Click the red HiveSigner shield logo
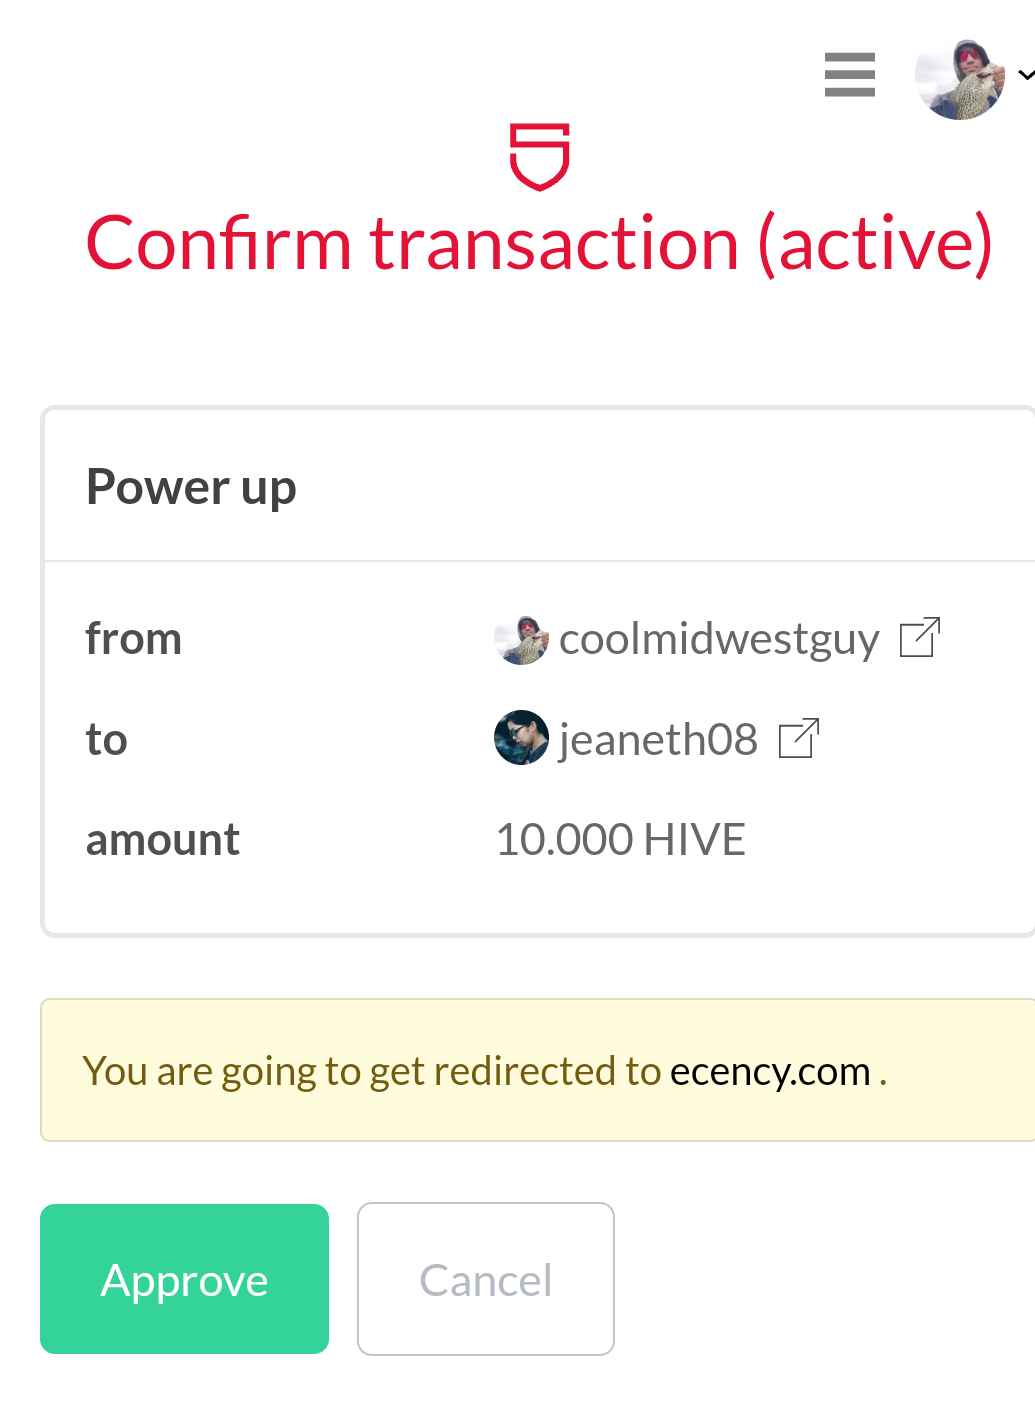Image resolution: width=1035 pixels, height=1403 pixels. pyautogui.click(x=540, y=156)
